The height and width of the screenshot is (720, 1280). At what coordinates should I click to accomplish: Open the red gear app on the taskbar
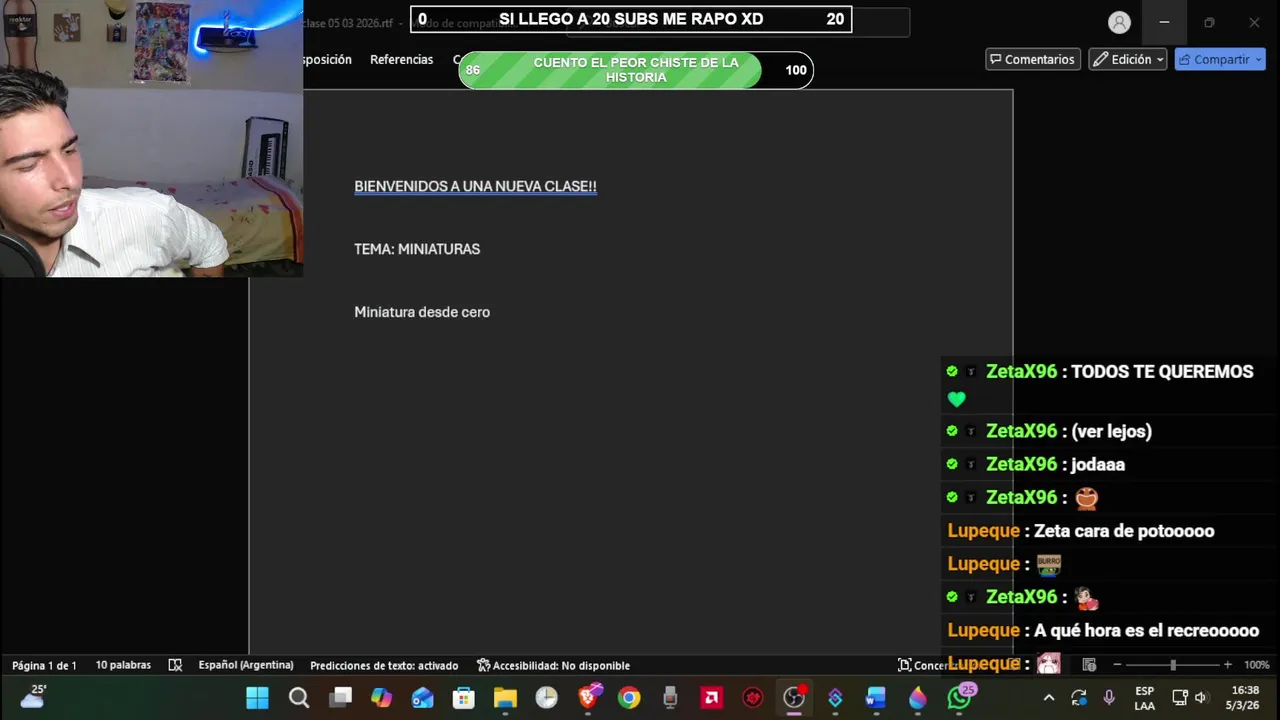[x=753, y=698]
